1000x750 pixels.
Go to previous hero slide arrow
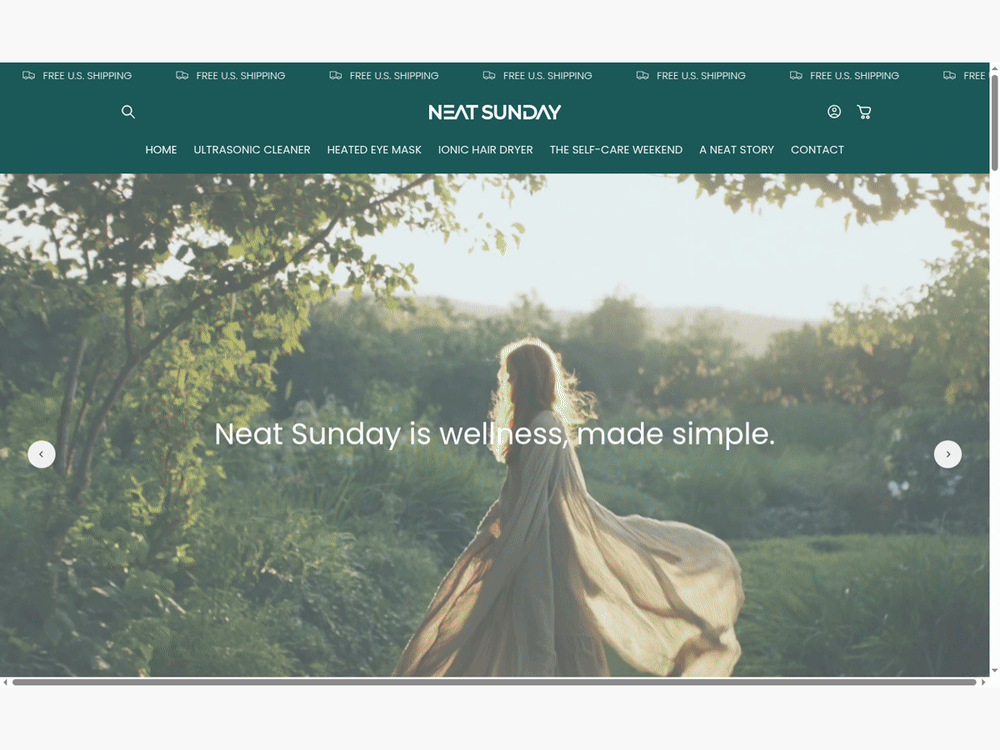41,455
